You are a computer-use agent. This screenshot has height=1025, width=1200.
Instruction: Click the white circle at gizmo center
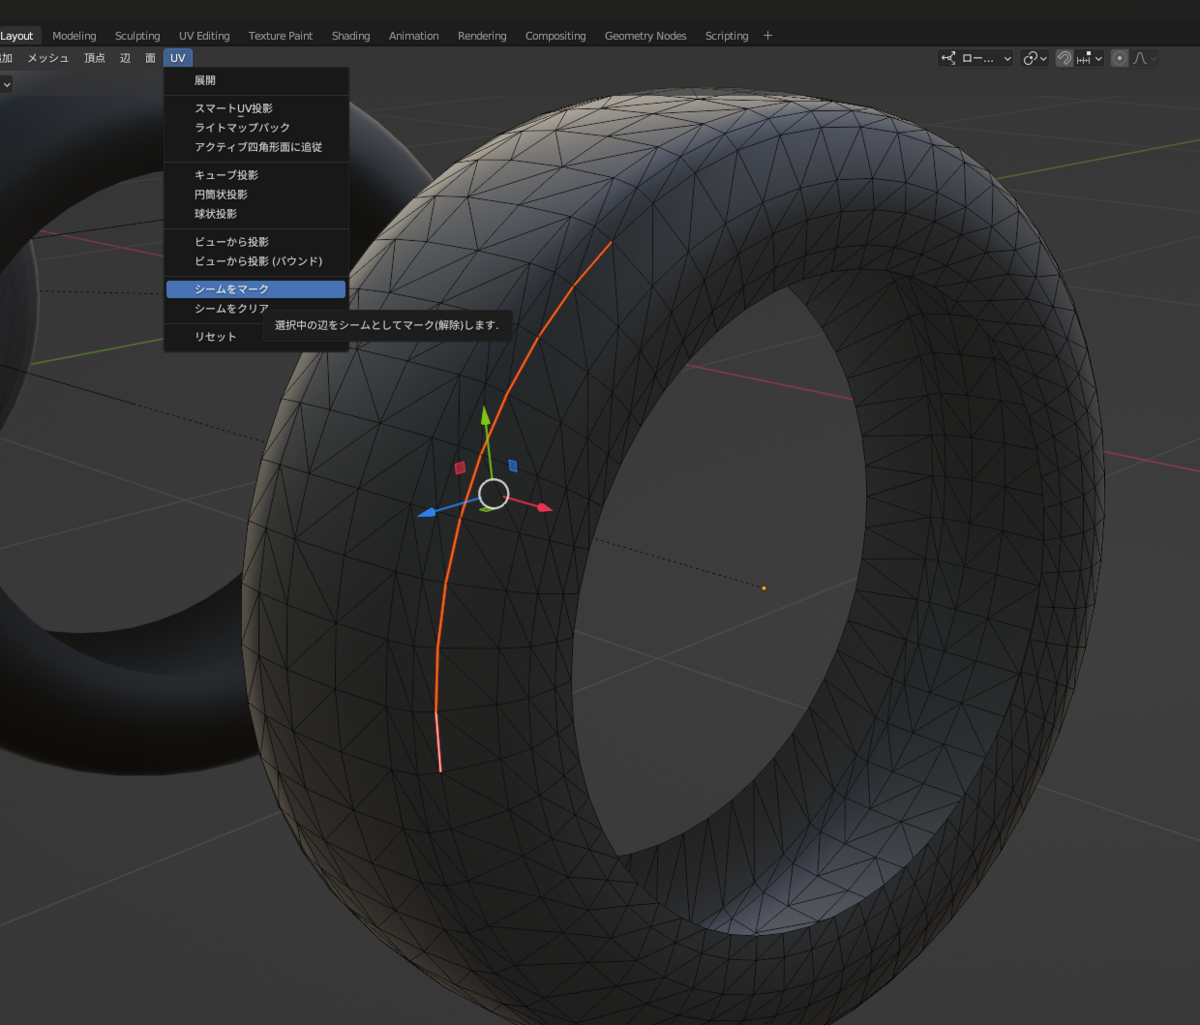click(494, 493)
